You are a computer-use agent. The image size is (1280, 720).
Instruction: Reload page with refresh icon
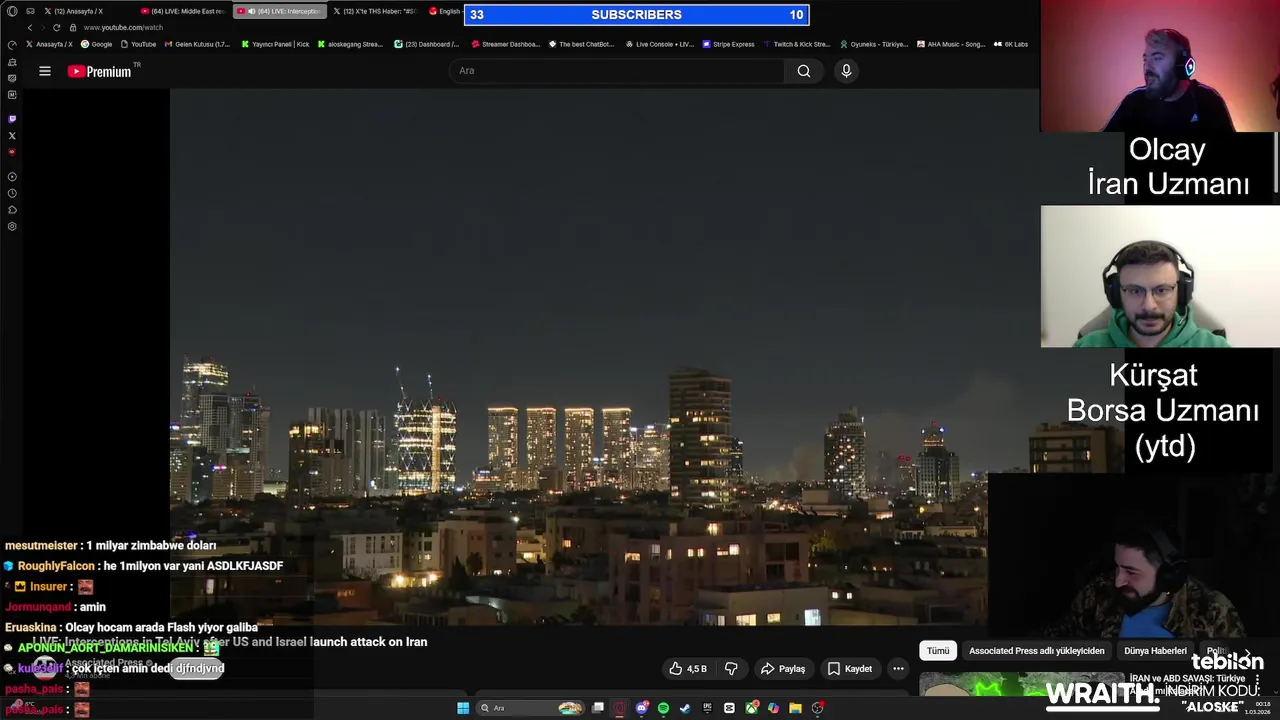pos(56,27)
